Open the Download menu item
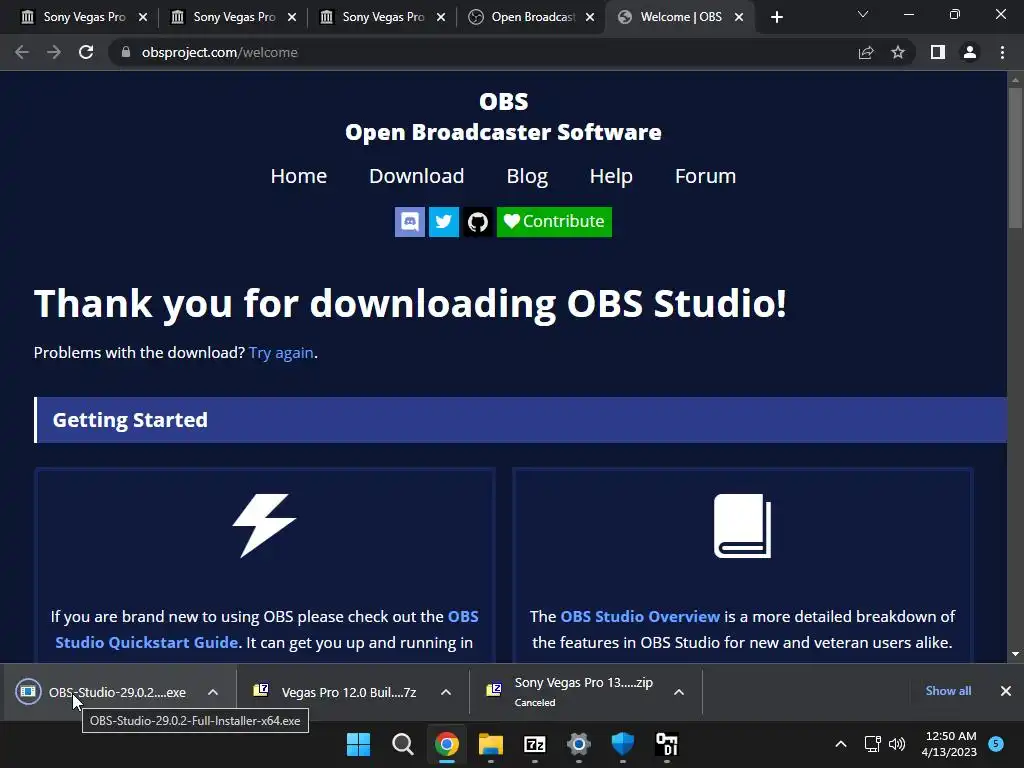This screenshot has height=768, width=1024. (417, 176)
